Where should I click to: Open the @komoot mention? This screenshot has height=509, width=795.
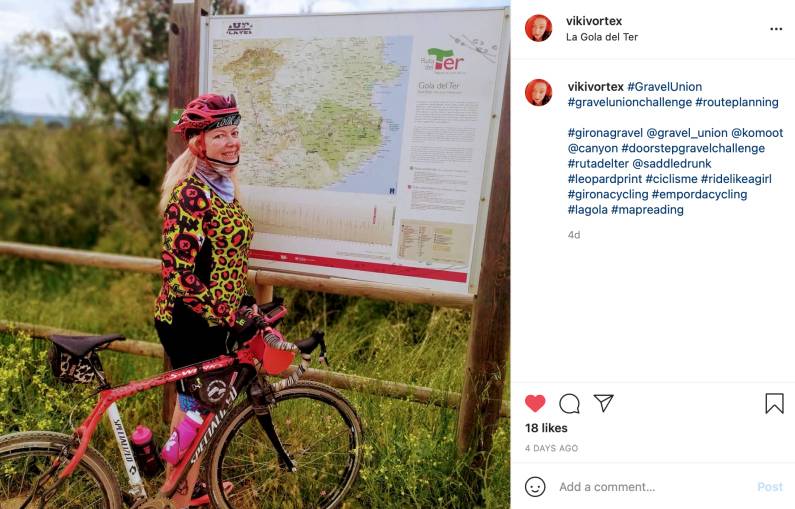click(757, 133)
